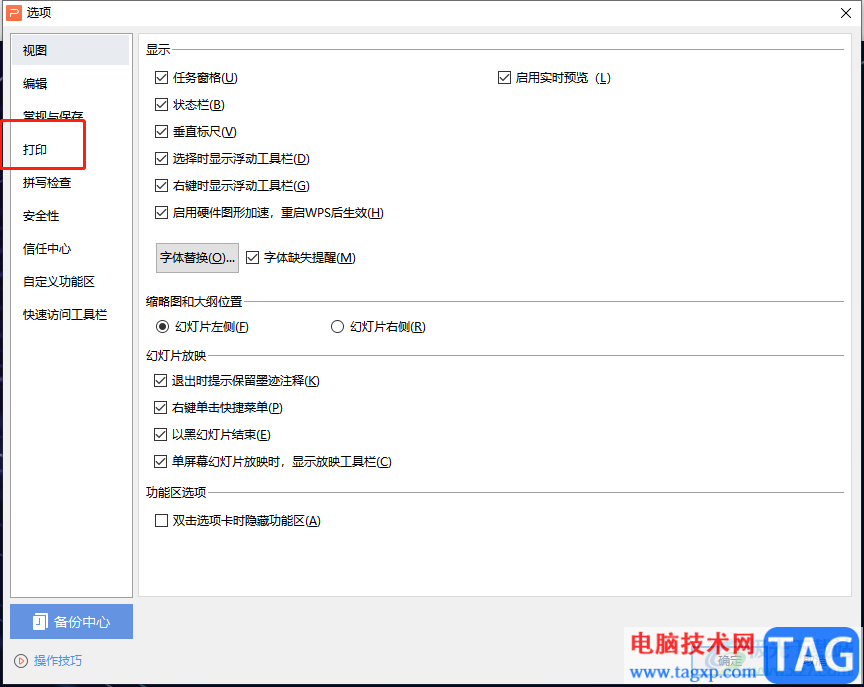
Task: Click the 字体替换(O)... button
Action: [197, 258]
